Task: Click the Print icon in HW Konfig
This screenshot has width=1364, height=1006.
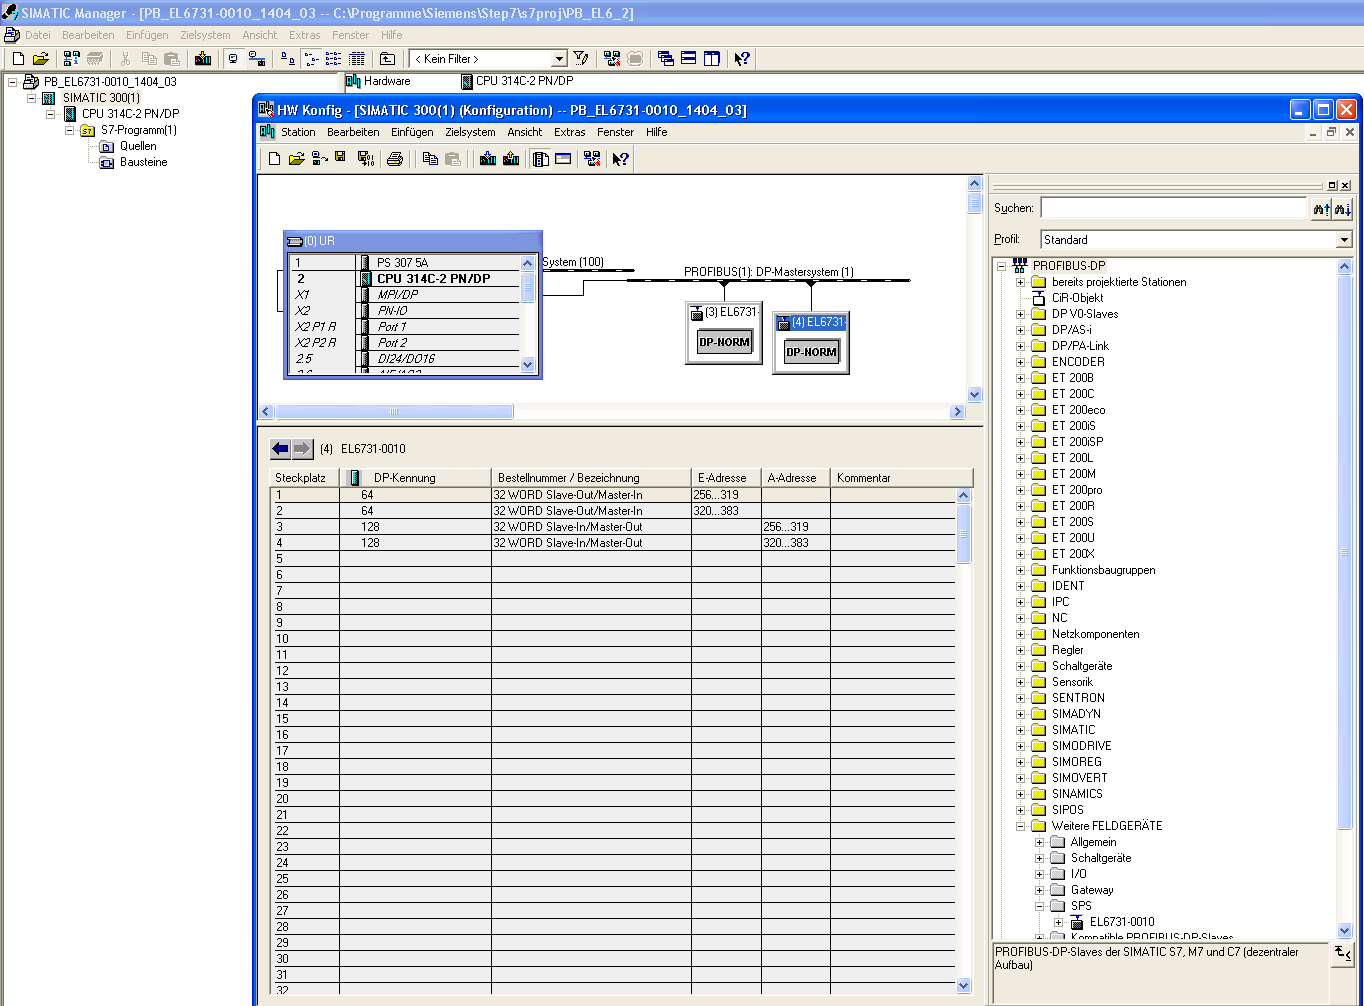Action: point(395,159)
